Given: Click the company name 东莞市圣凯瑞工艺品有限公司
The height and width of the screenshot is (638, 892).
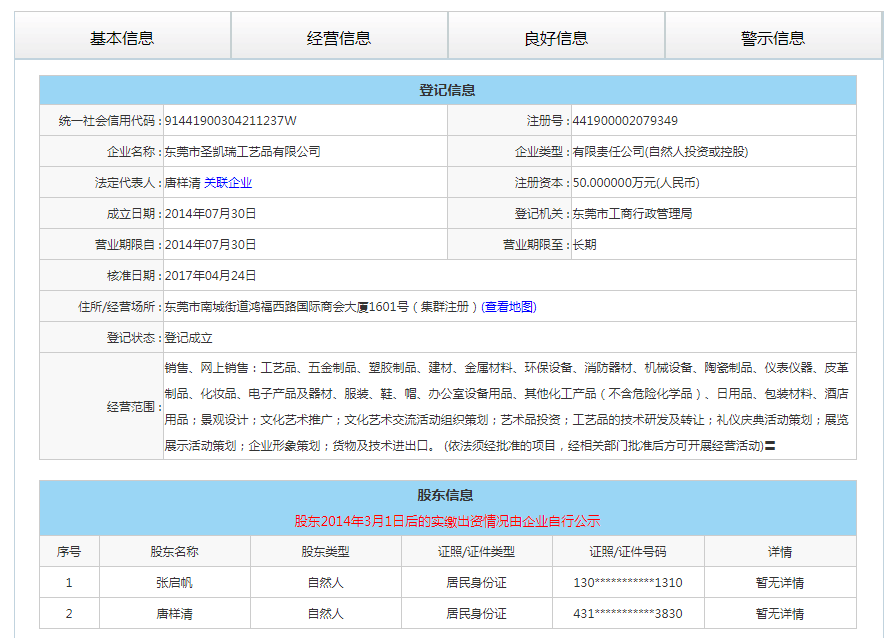Looking at the screenshot, I should [243, 152].
